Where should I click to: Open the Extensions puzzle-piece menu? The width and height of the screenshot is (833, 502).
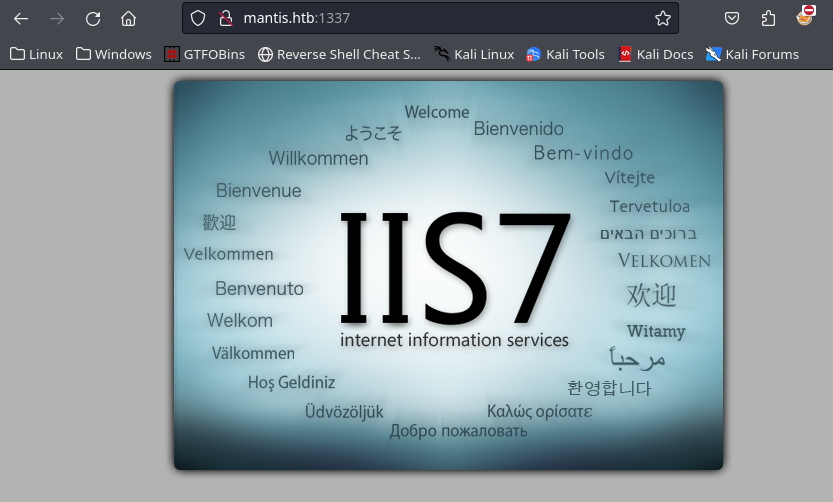click(x=768, y=18)
